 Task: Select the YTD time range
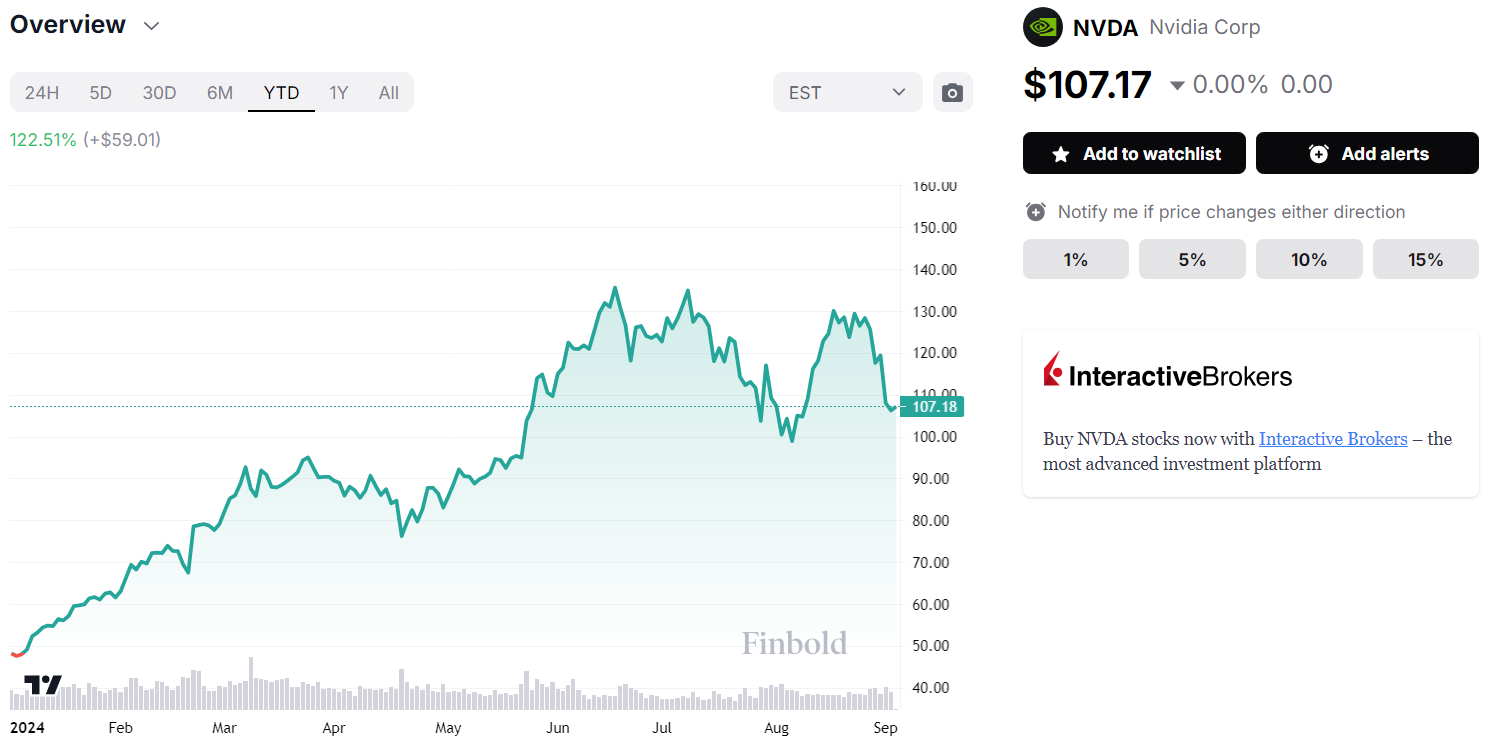(281, 93)
